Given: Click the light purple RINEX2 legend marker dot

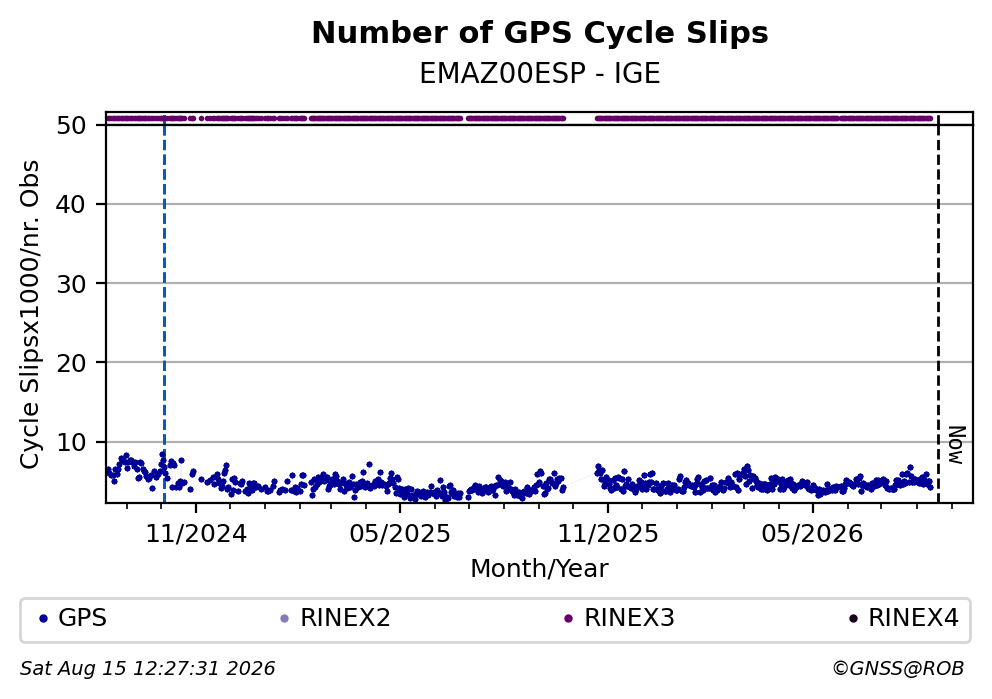Looking at the screenshot, I should (284, 619).
